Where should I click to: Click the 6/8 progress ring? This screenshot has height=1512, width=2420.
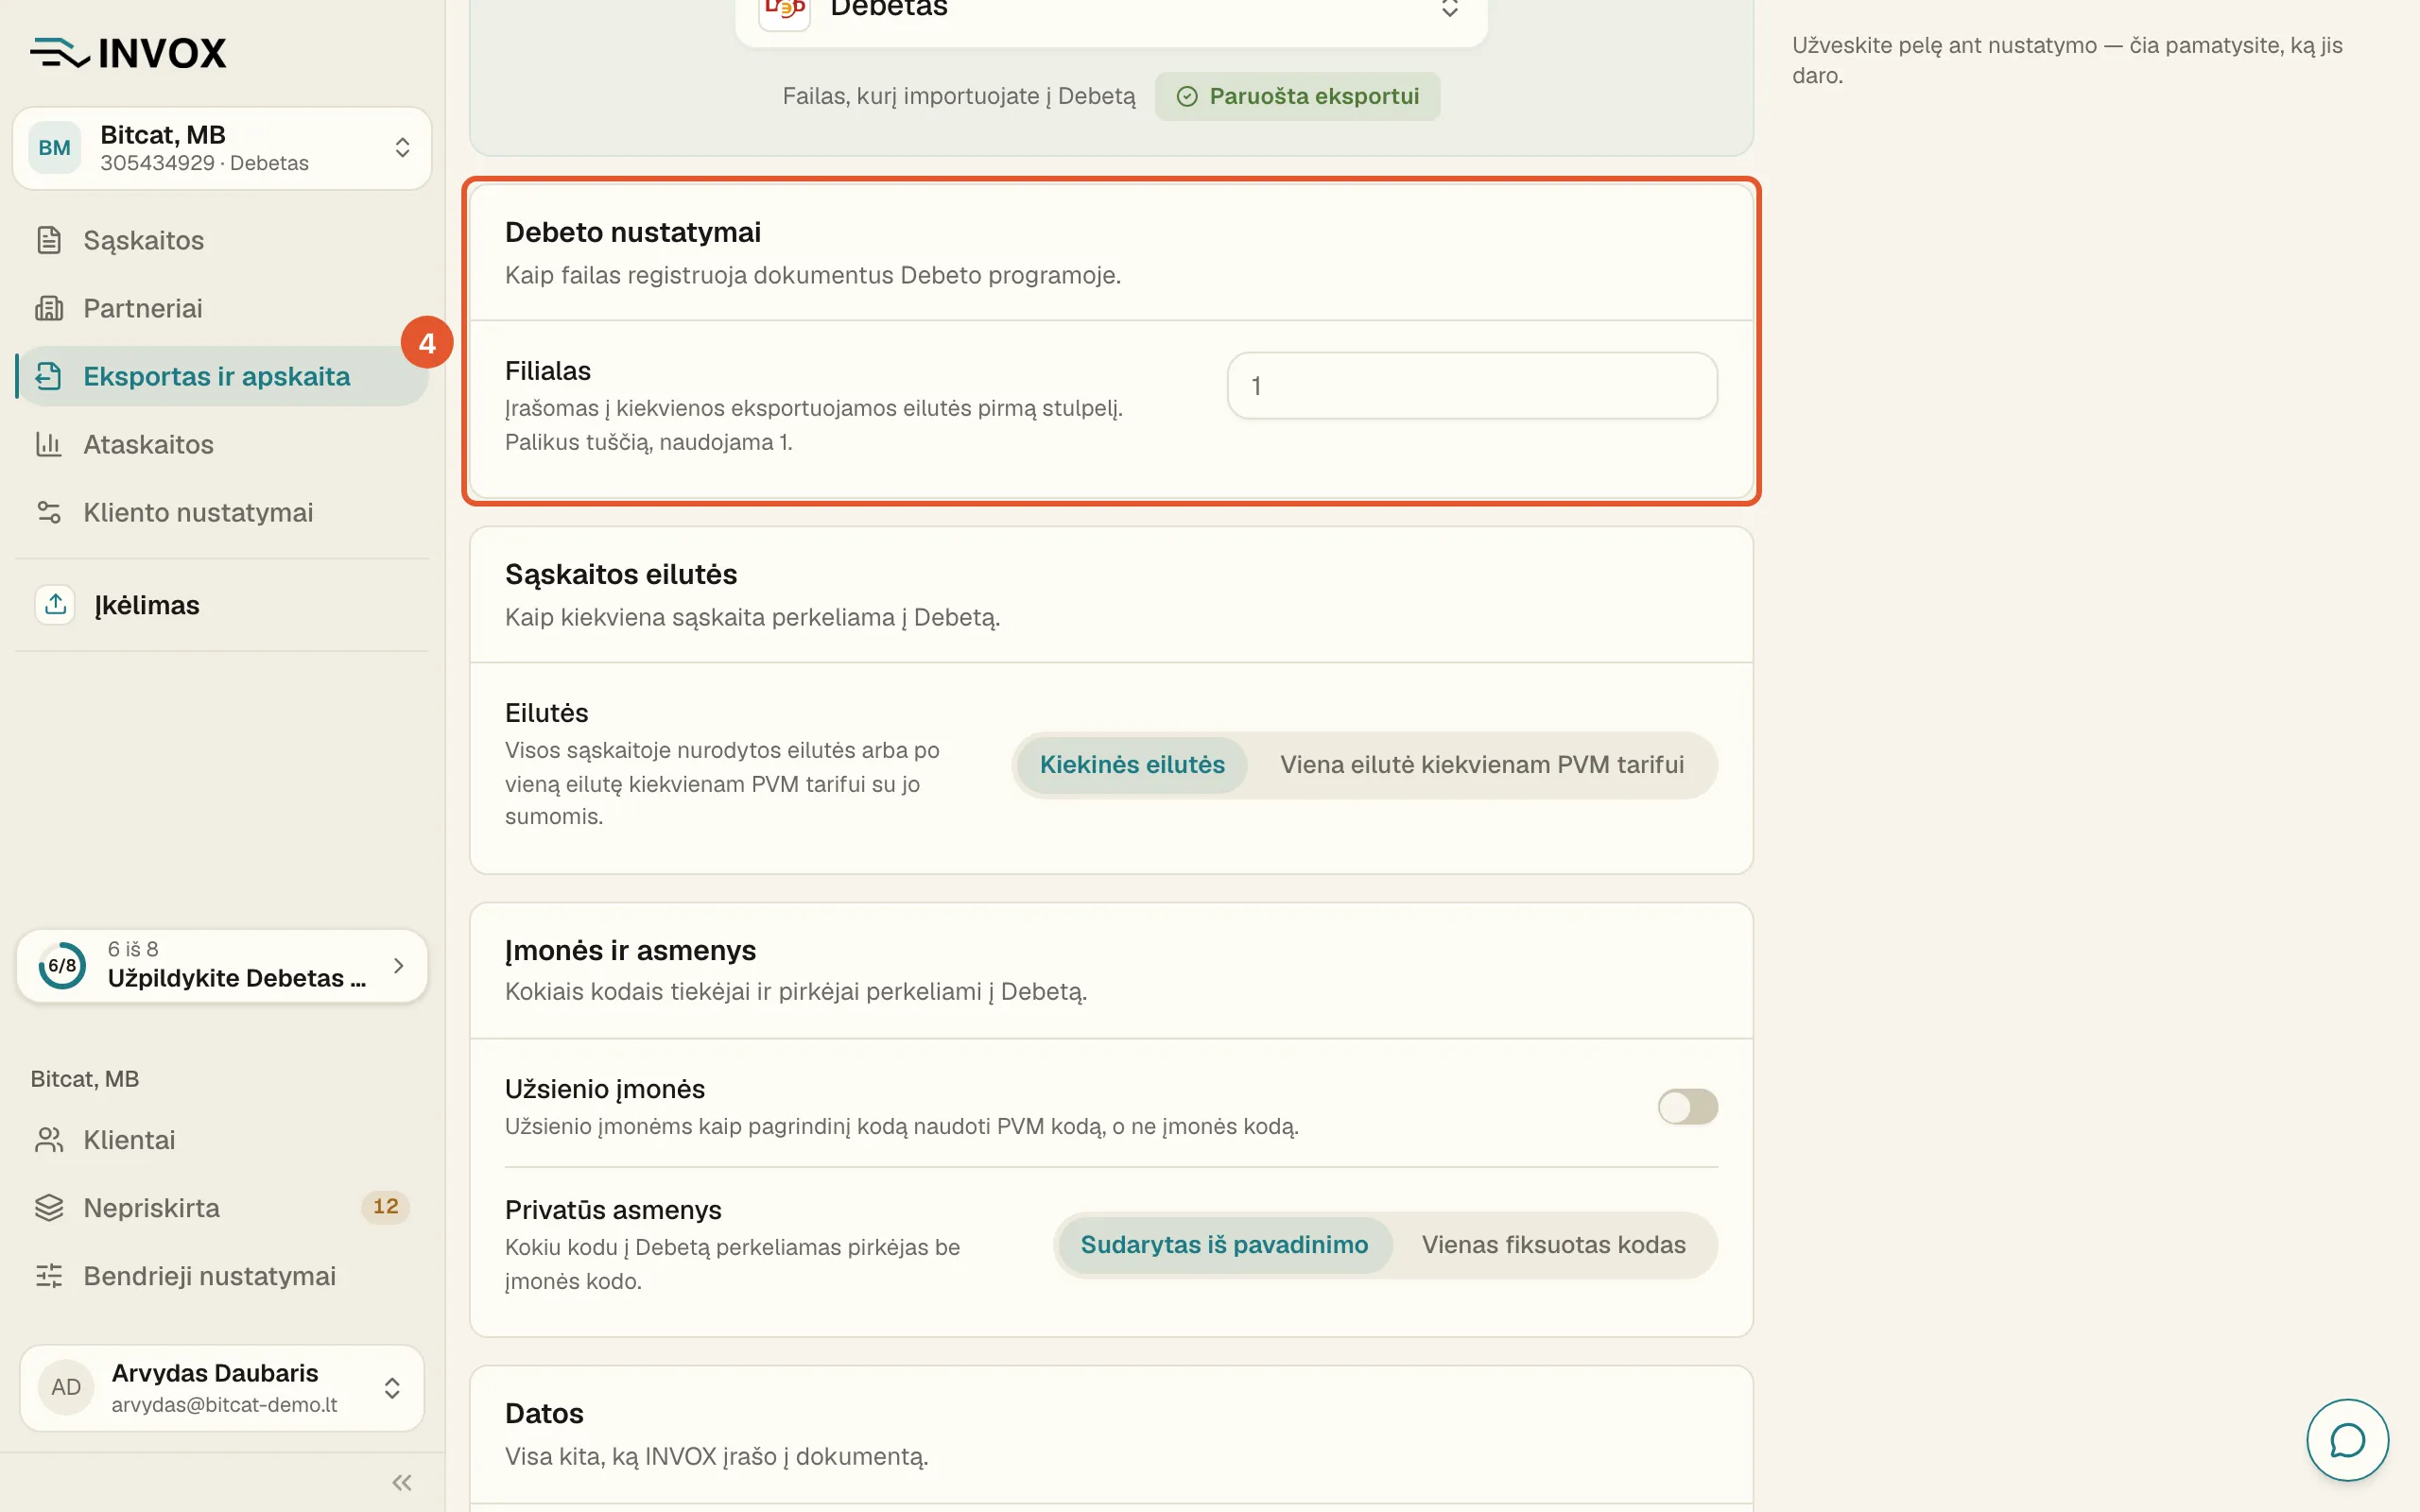62,966
